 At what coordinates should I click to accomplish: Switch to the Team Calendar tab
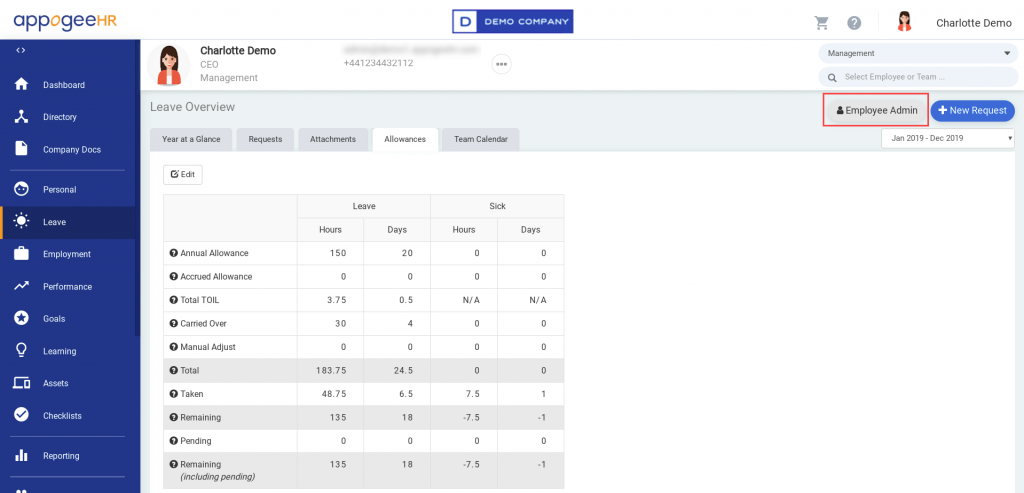481,139
